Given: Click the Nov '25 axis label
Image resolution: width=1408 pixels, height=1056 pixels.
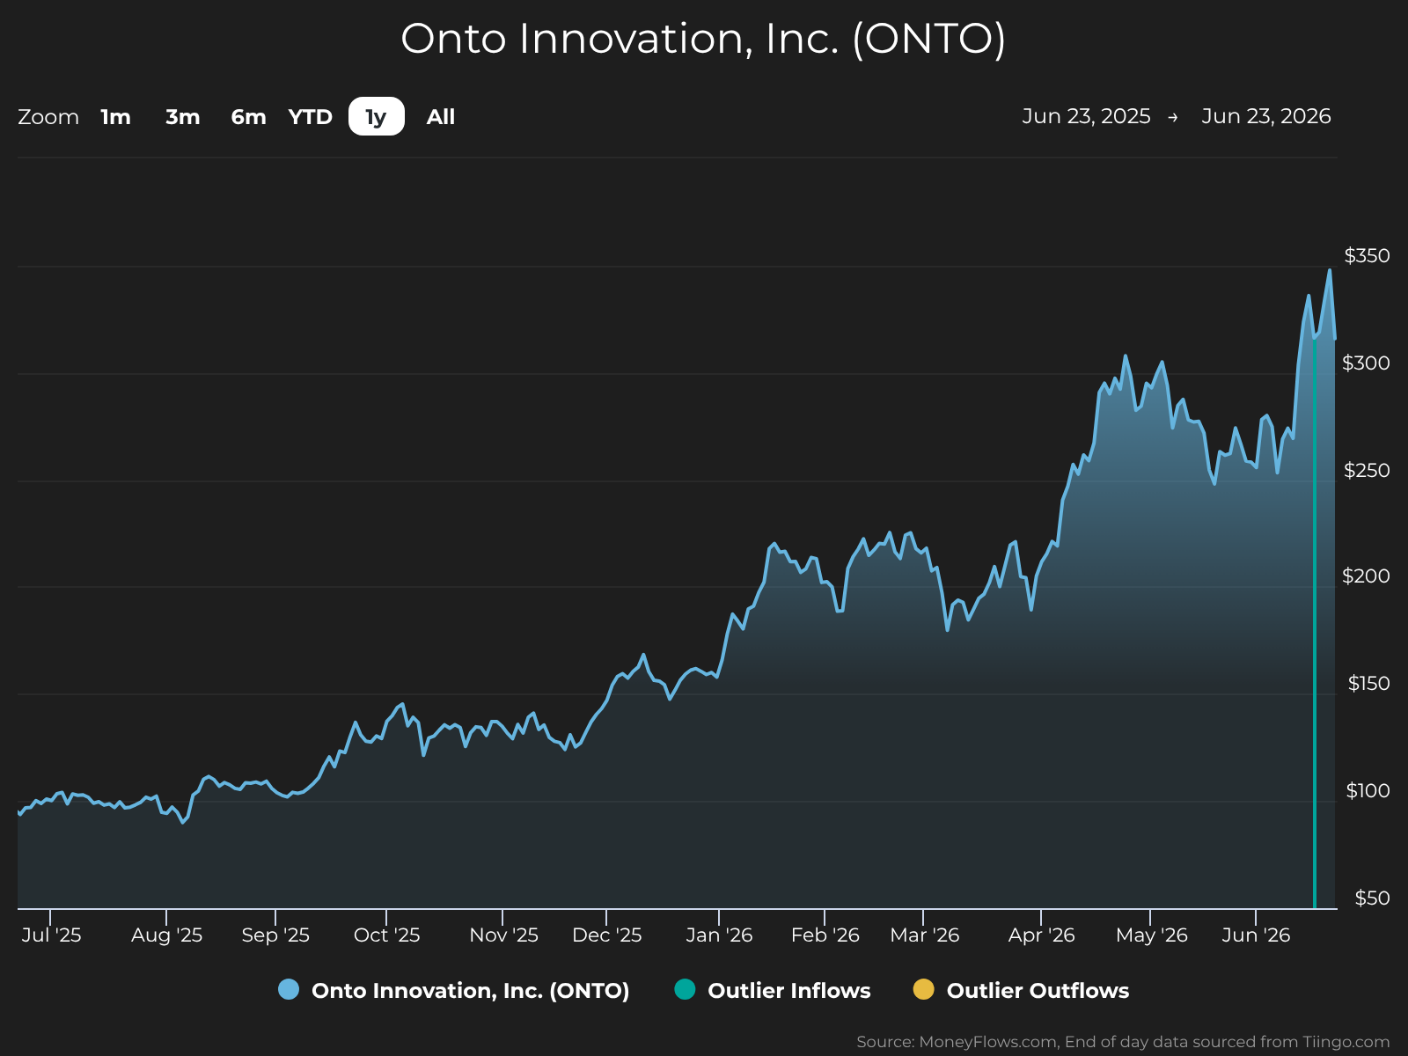Looking at the screenshot, I should pyautogui.click(x=503, y=935).
